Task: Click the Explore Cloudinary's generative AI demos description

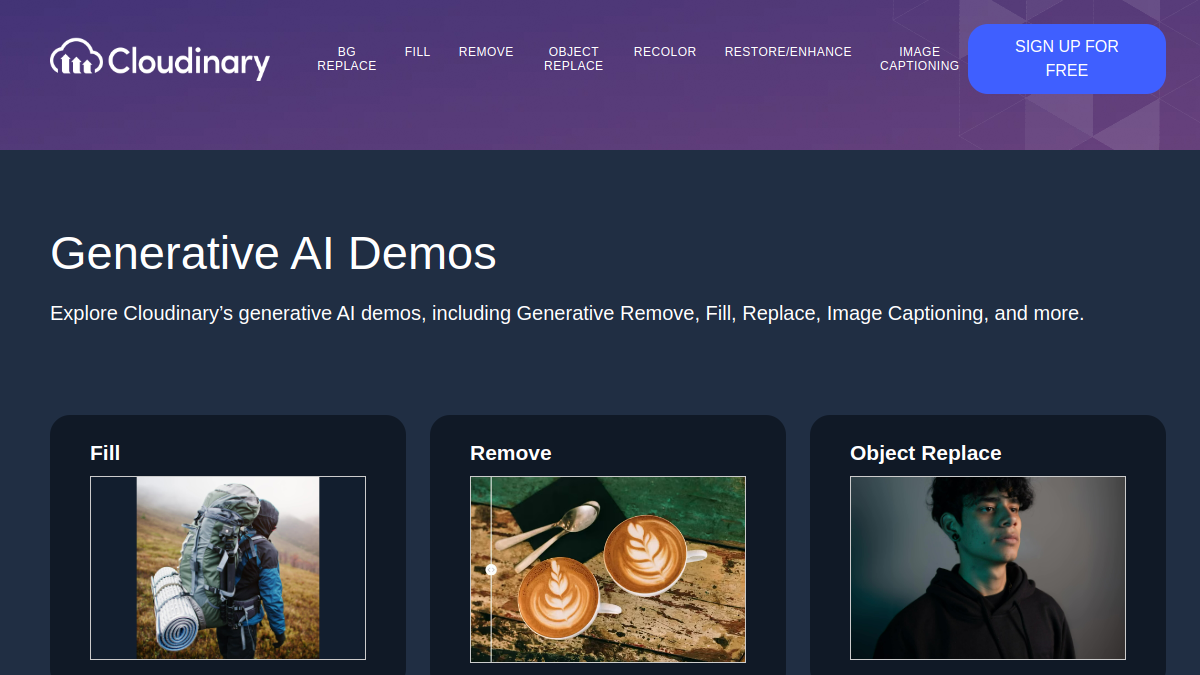Action: click(x=567, y=313)
